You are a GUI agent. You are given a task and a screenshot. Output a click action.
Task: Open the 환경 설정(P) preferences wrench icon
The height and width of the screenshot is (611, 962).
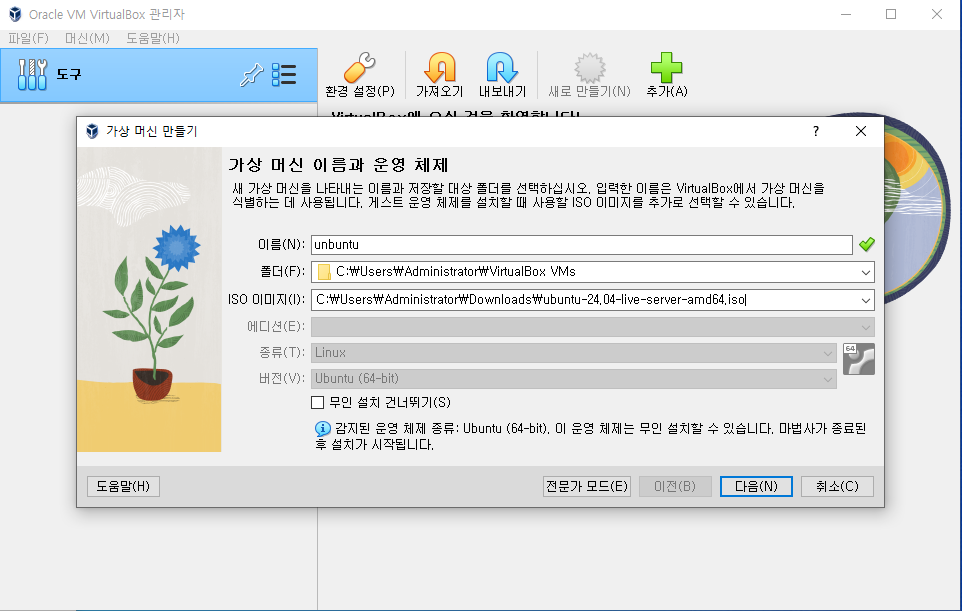pyautogui.click(x=360, y=67)
